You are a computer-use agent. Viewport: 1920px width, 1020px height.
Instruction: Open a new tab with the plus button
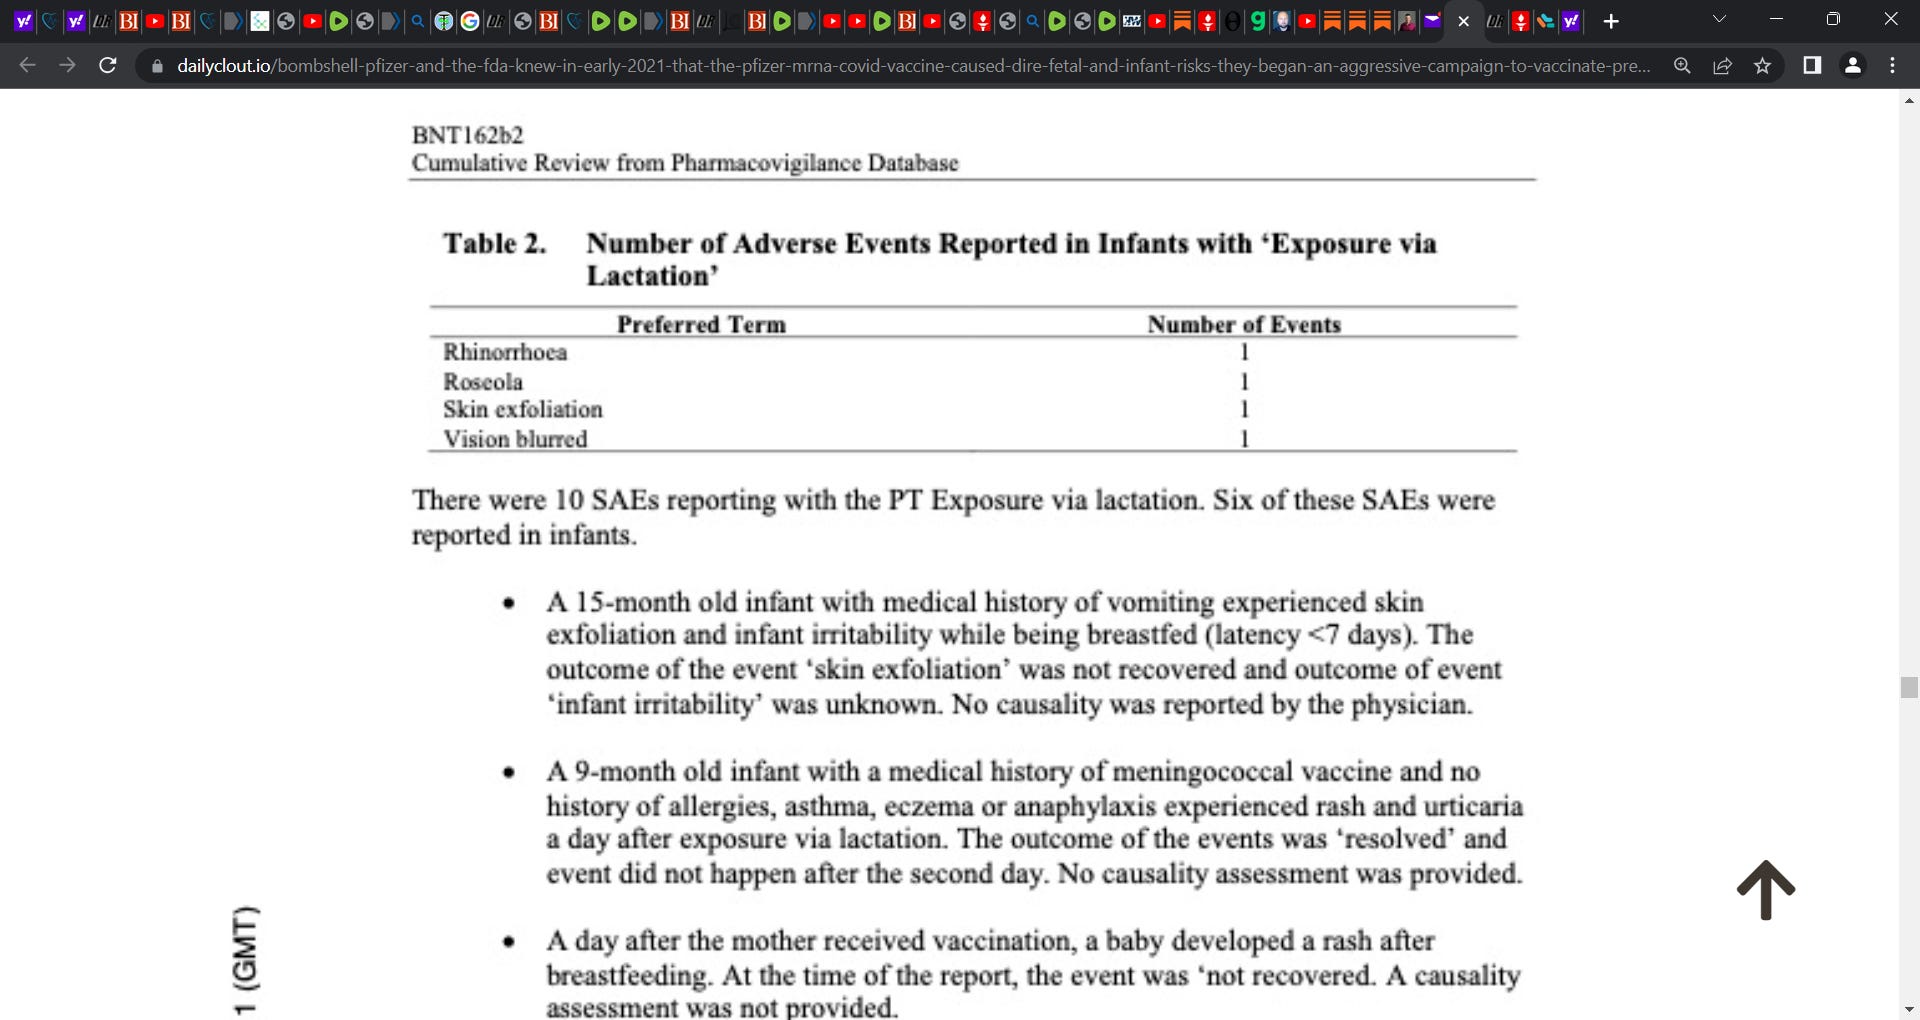coord(1611,21)
